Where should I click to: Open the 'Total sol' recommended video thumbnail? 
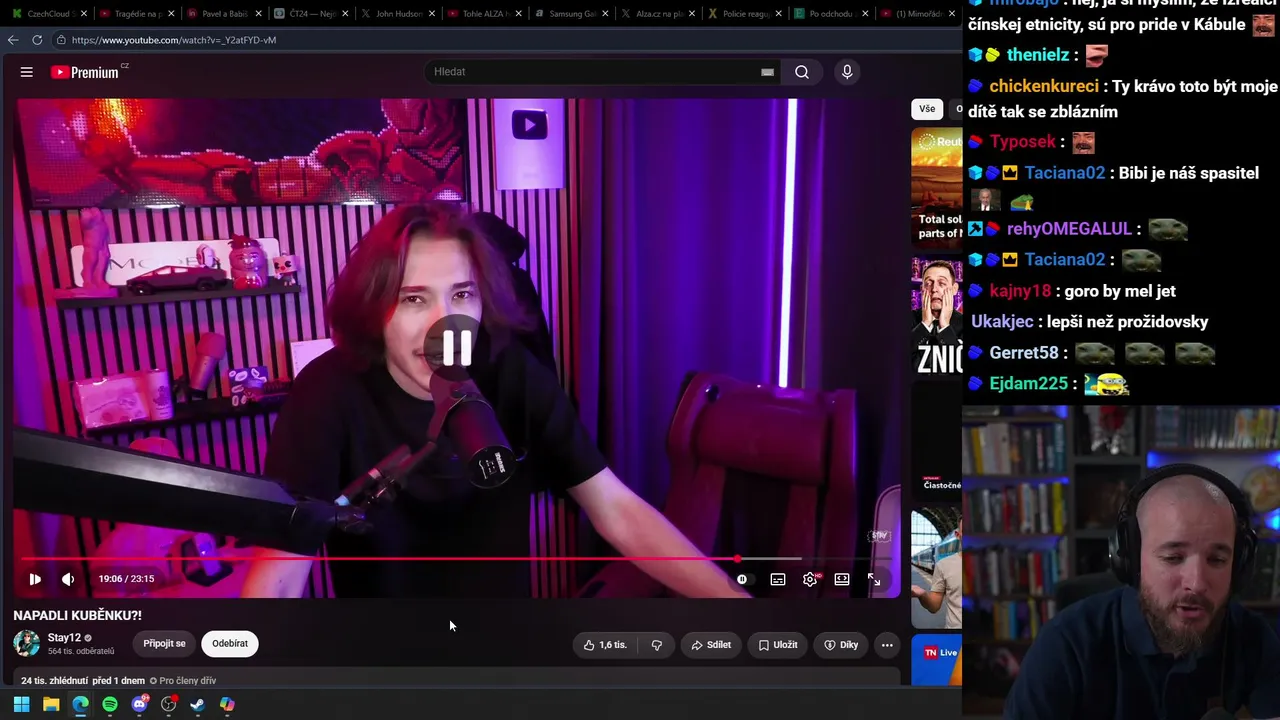point(936,187)
